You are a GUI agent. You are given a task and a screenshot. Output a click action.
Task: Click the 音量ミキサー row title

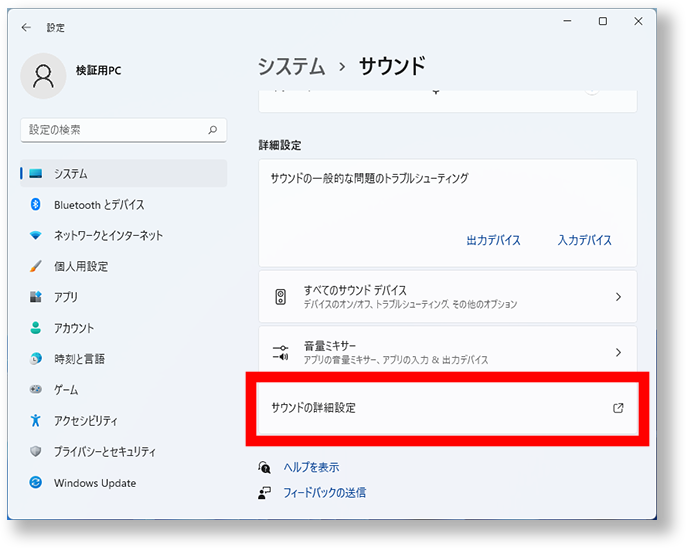[330, 346]
